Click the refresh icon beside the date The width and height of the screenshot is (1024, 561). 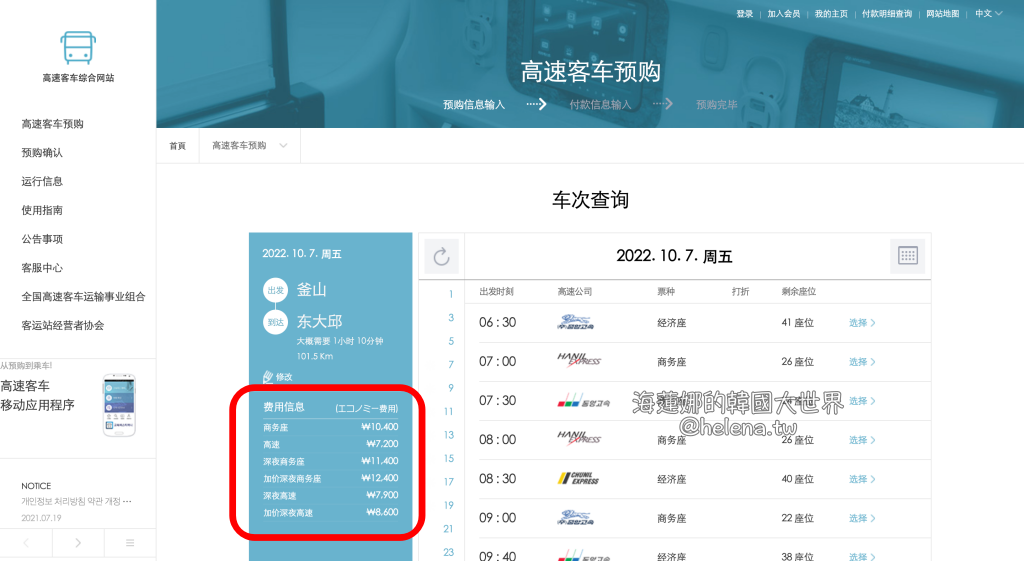[441, 257]
